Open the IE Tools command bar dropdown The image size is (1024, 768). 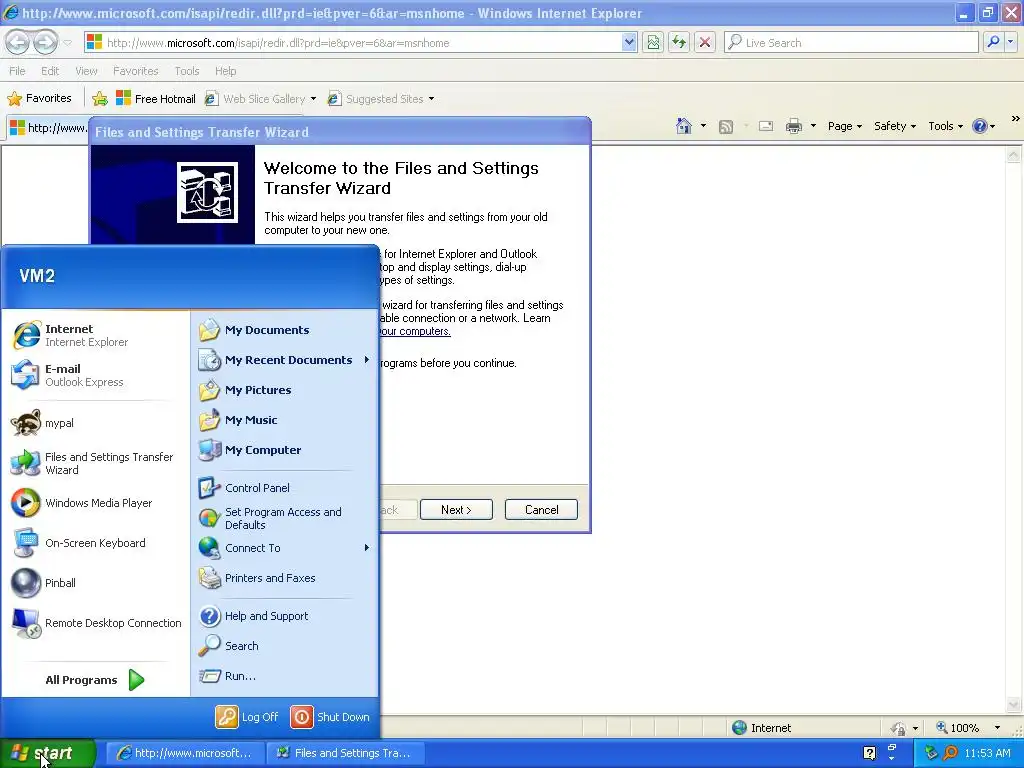(x=945, y=126)
